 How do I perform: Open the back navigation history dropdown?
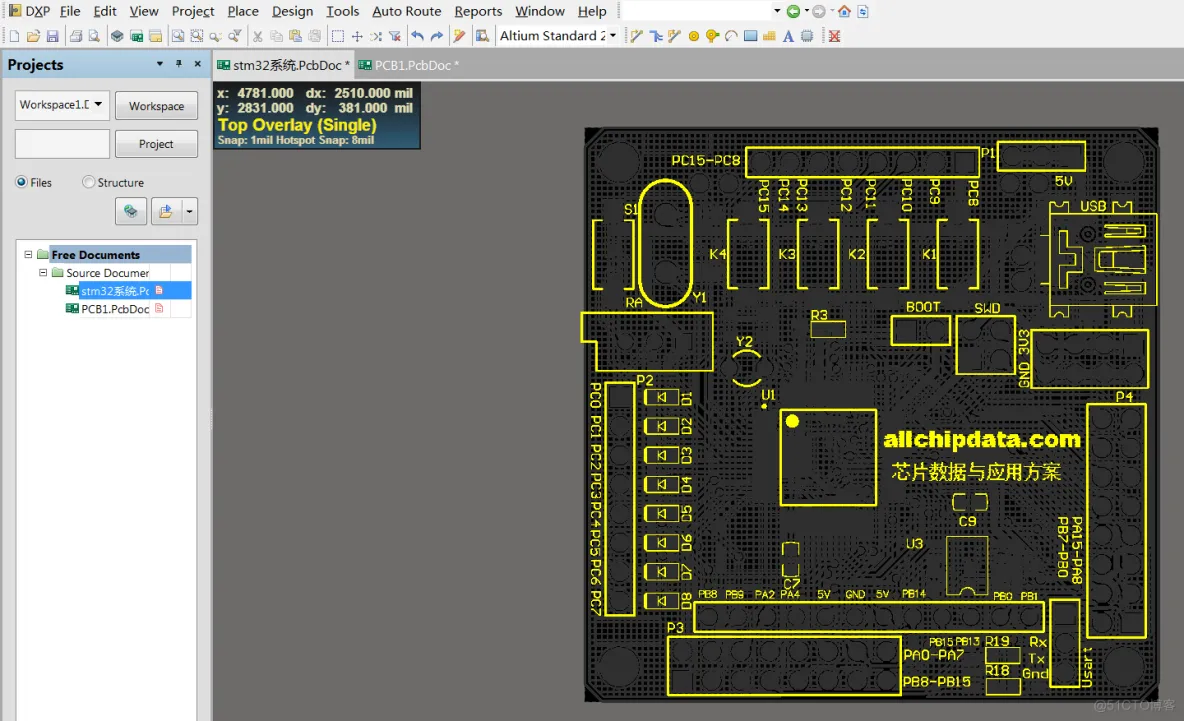806,11
